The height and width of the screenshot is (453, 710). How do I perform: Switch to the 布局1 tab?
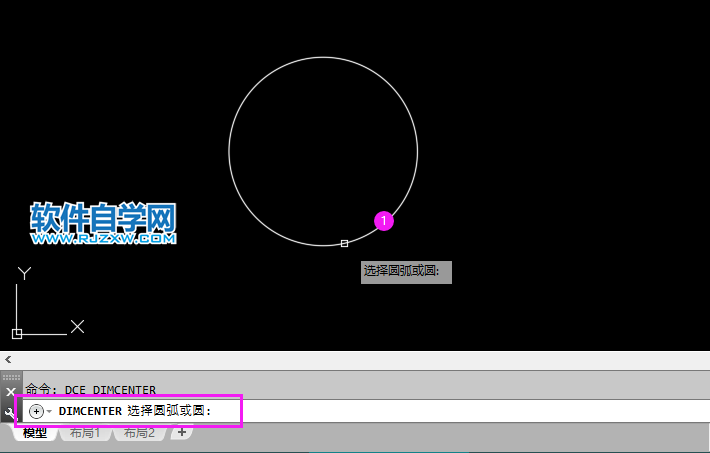(x=85, y=433)
